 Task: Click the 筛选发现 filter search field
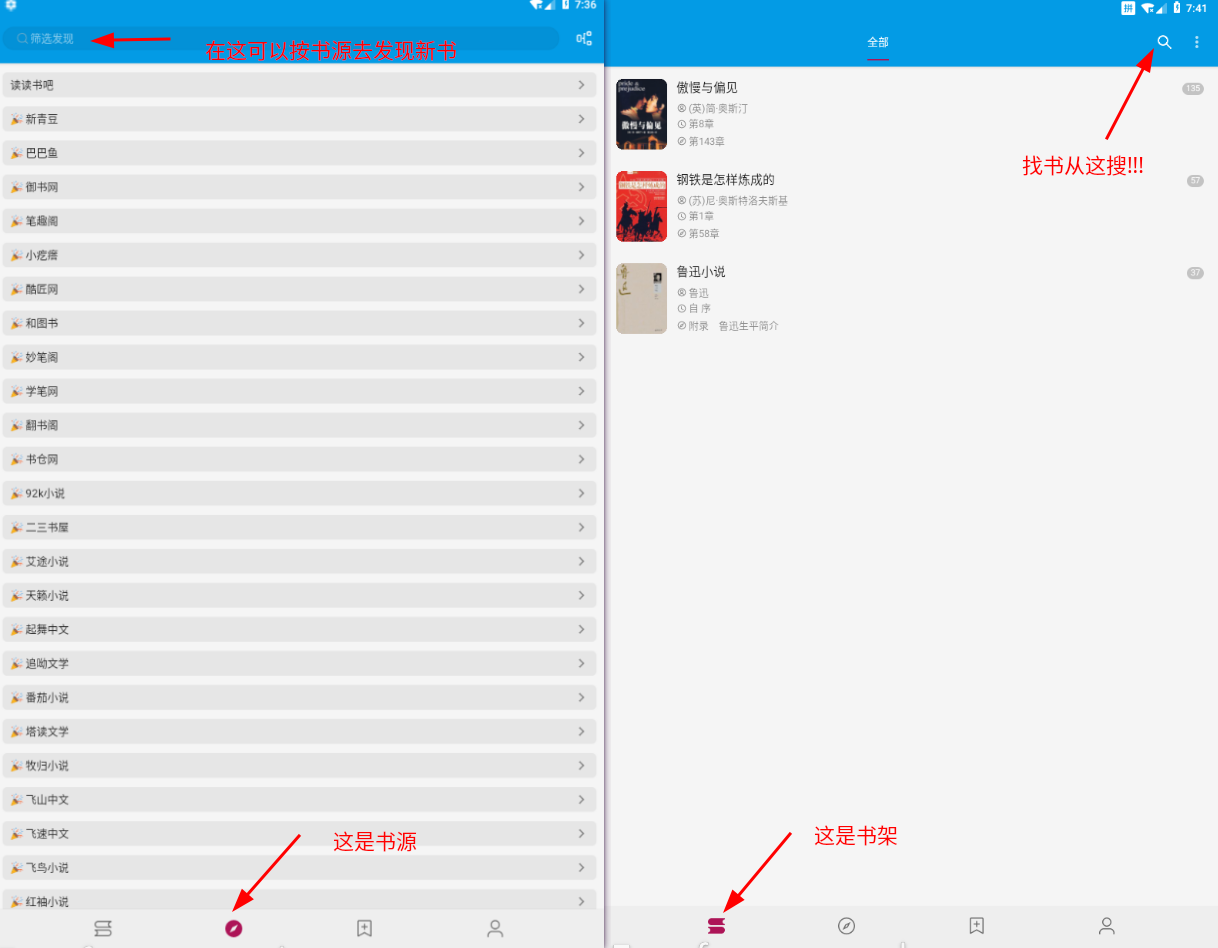pyautogui.click(x=280, y=39)
